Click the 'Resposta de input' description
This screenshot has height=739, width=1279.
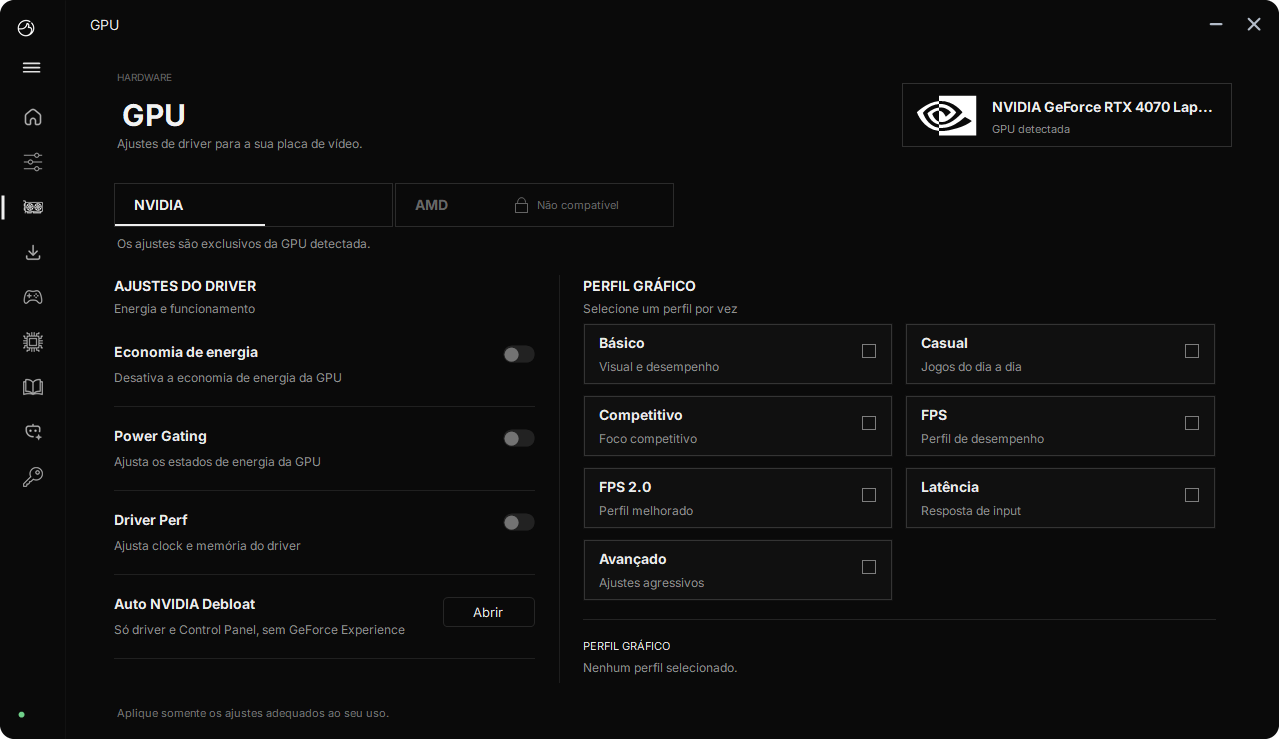[971, 511]
